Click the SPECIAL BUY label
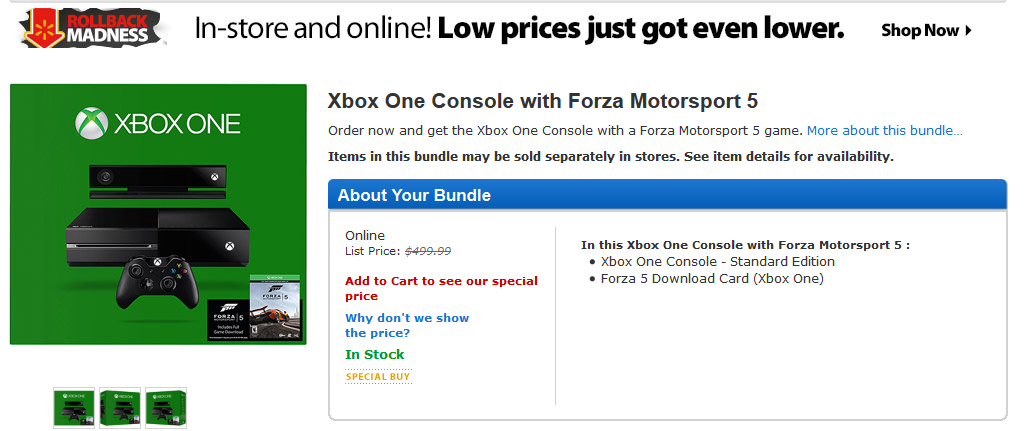 pyautogui.click(x=378, y=377)
